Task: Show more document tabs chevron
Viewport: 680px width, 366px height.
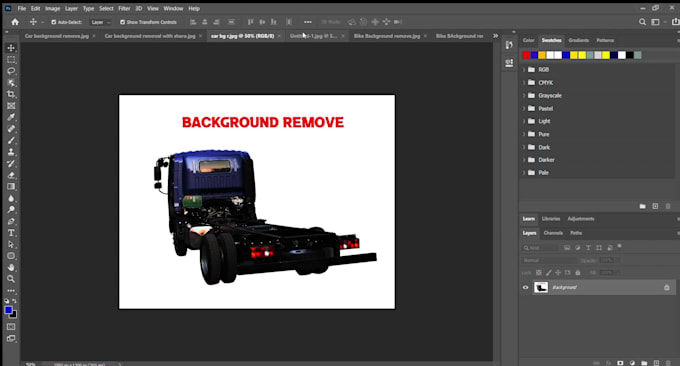Action: pyautogui.click(x=495, y=36)
